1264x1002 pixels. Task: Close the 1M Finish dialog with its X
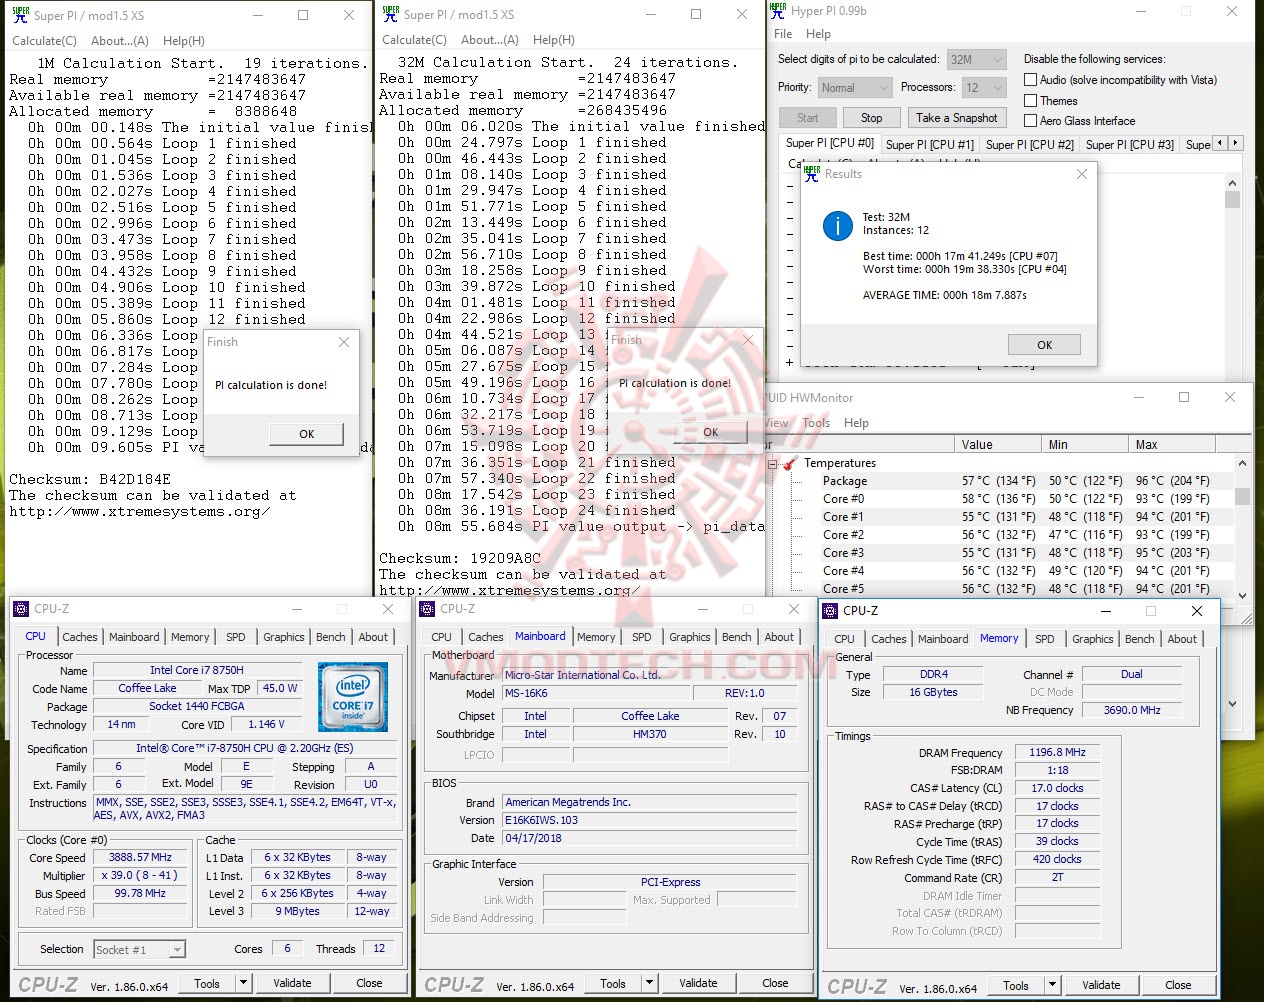(344, 342)
